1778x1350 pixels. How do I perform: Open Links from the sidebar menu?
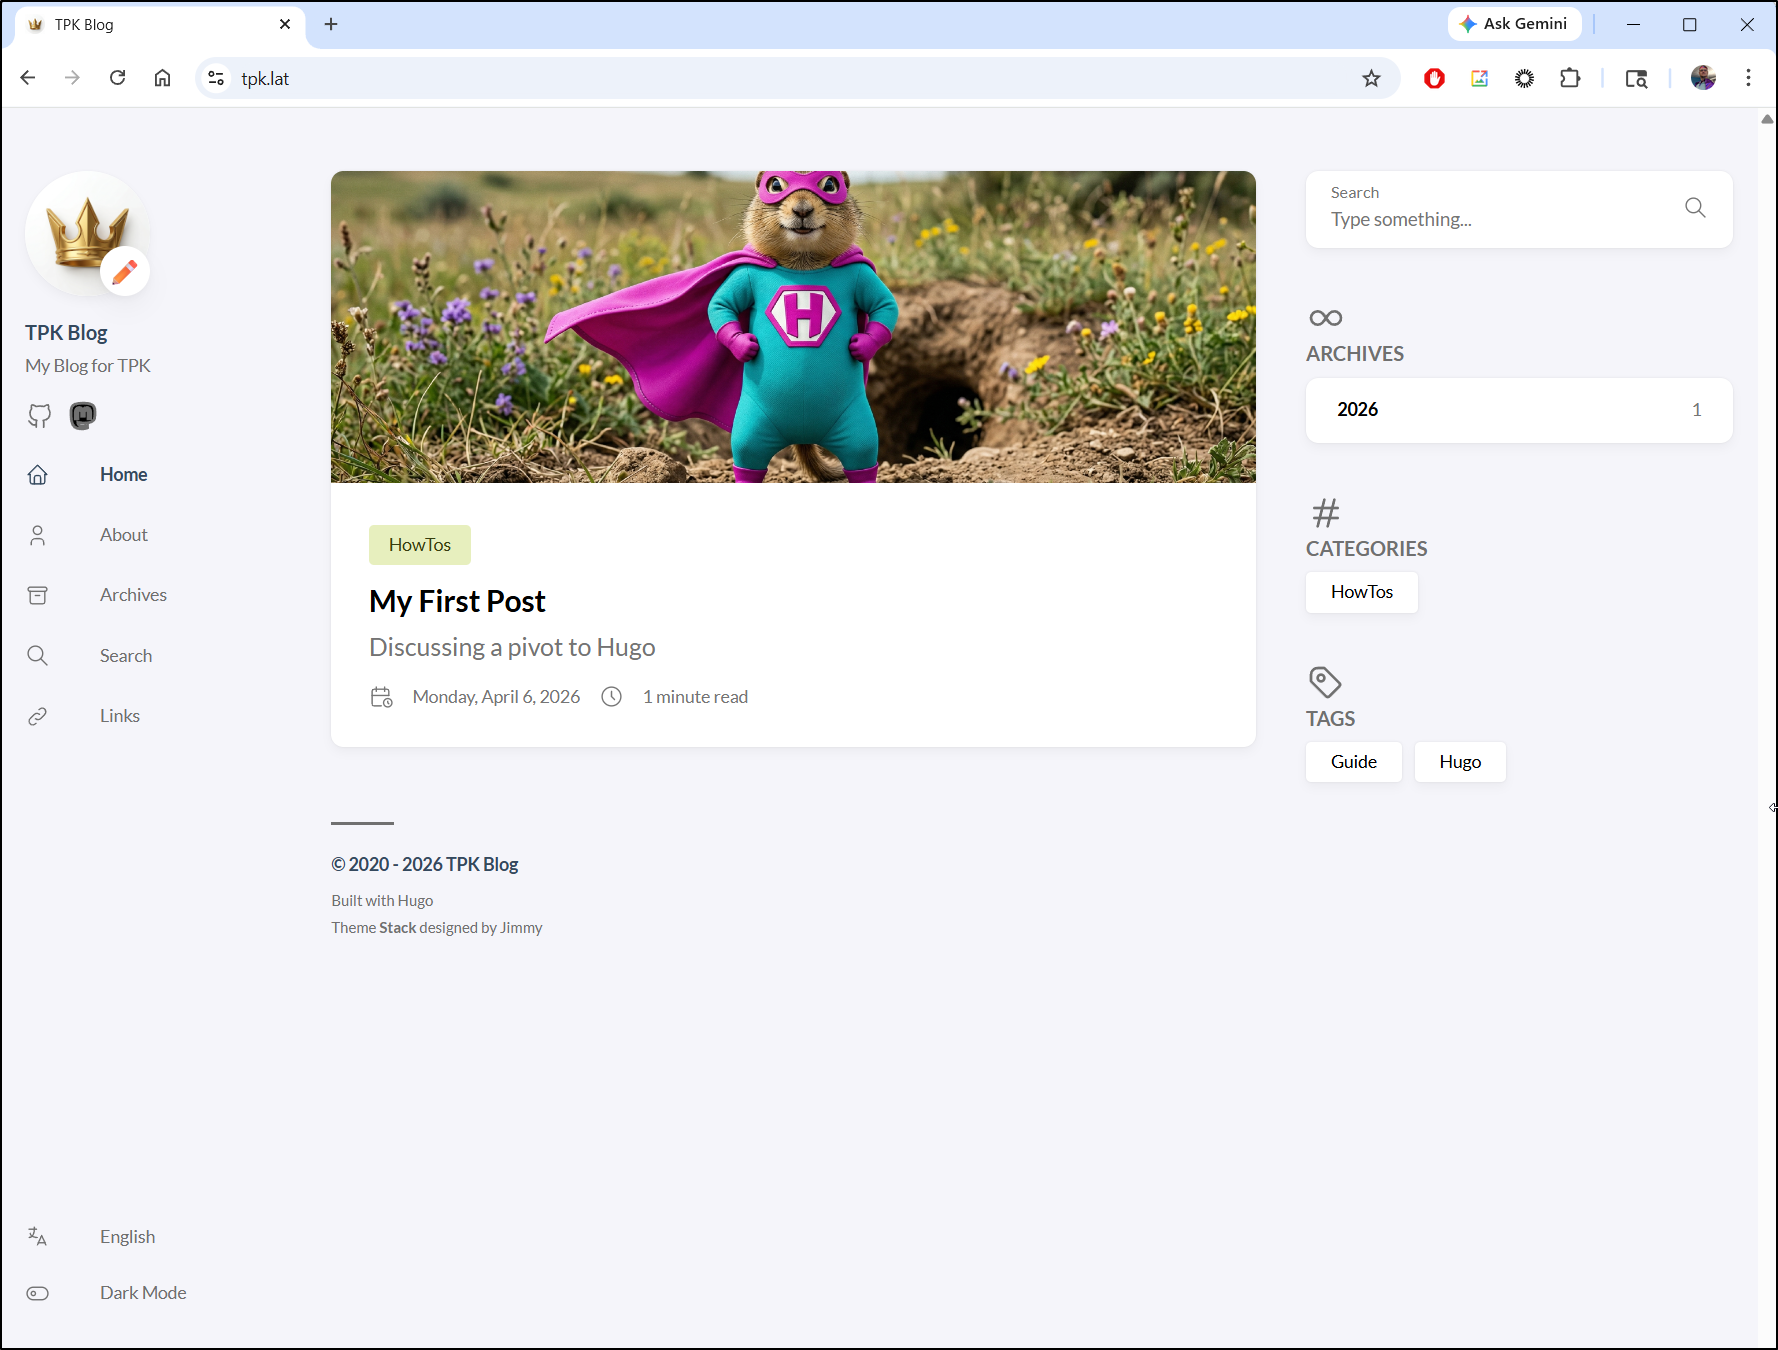click(x=119, y=716)
